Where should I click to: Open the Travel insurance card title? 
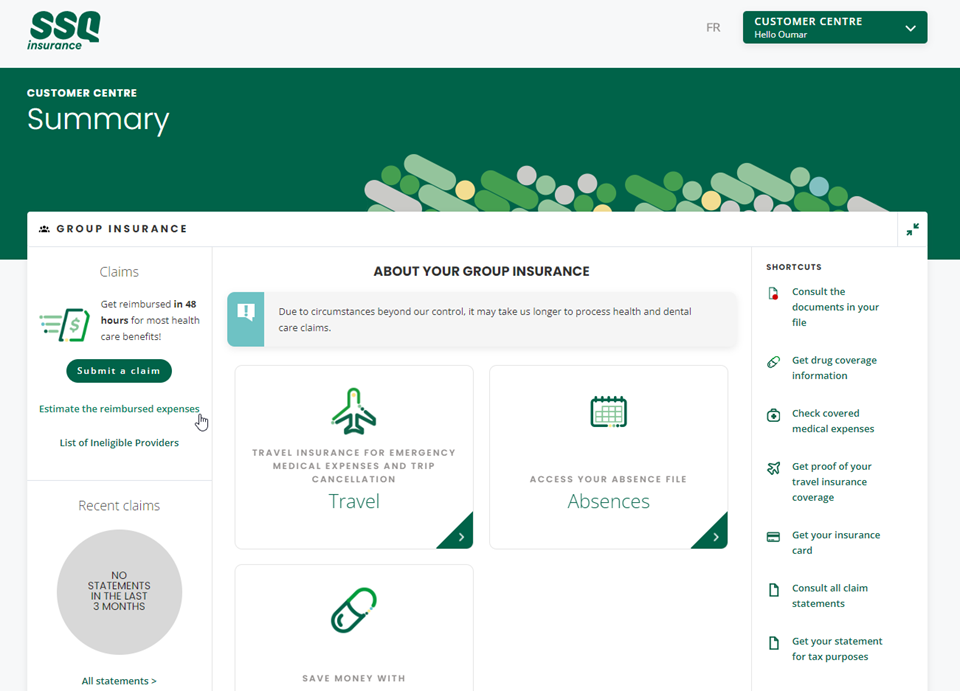click(x=354, y=501)
